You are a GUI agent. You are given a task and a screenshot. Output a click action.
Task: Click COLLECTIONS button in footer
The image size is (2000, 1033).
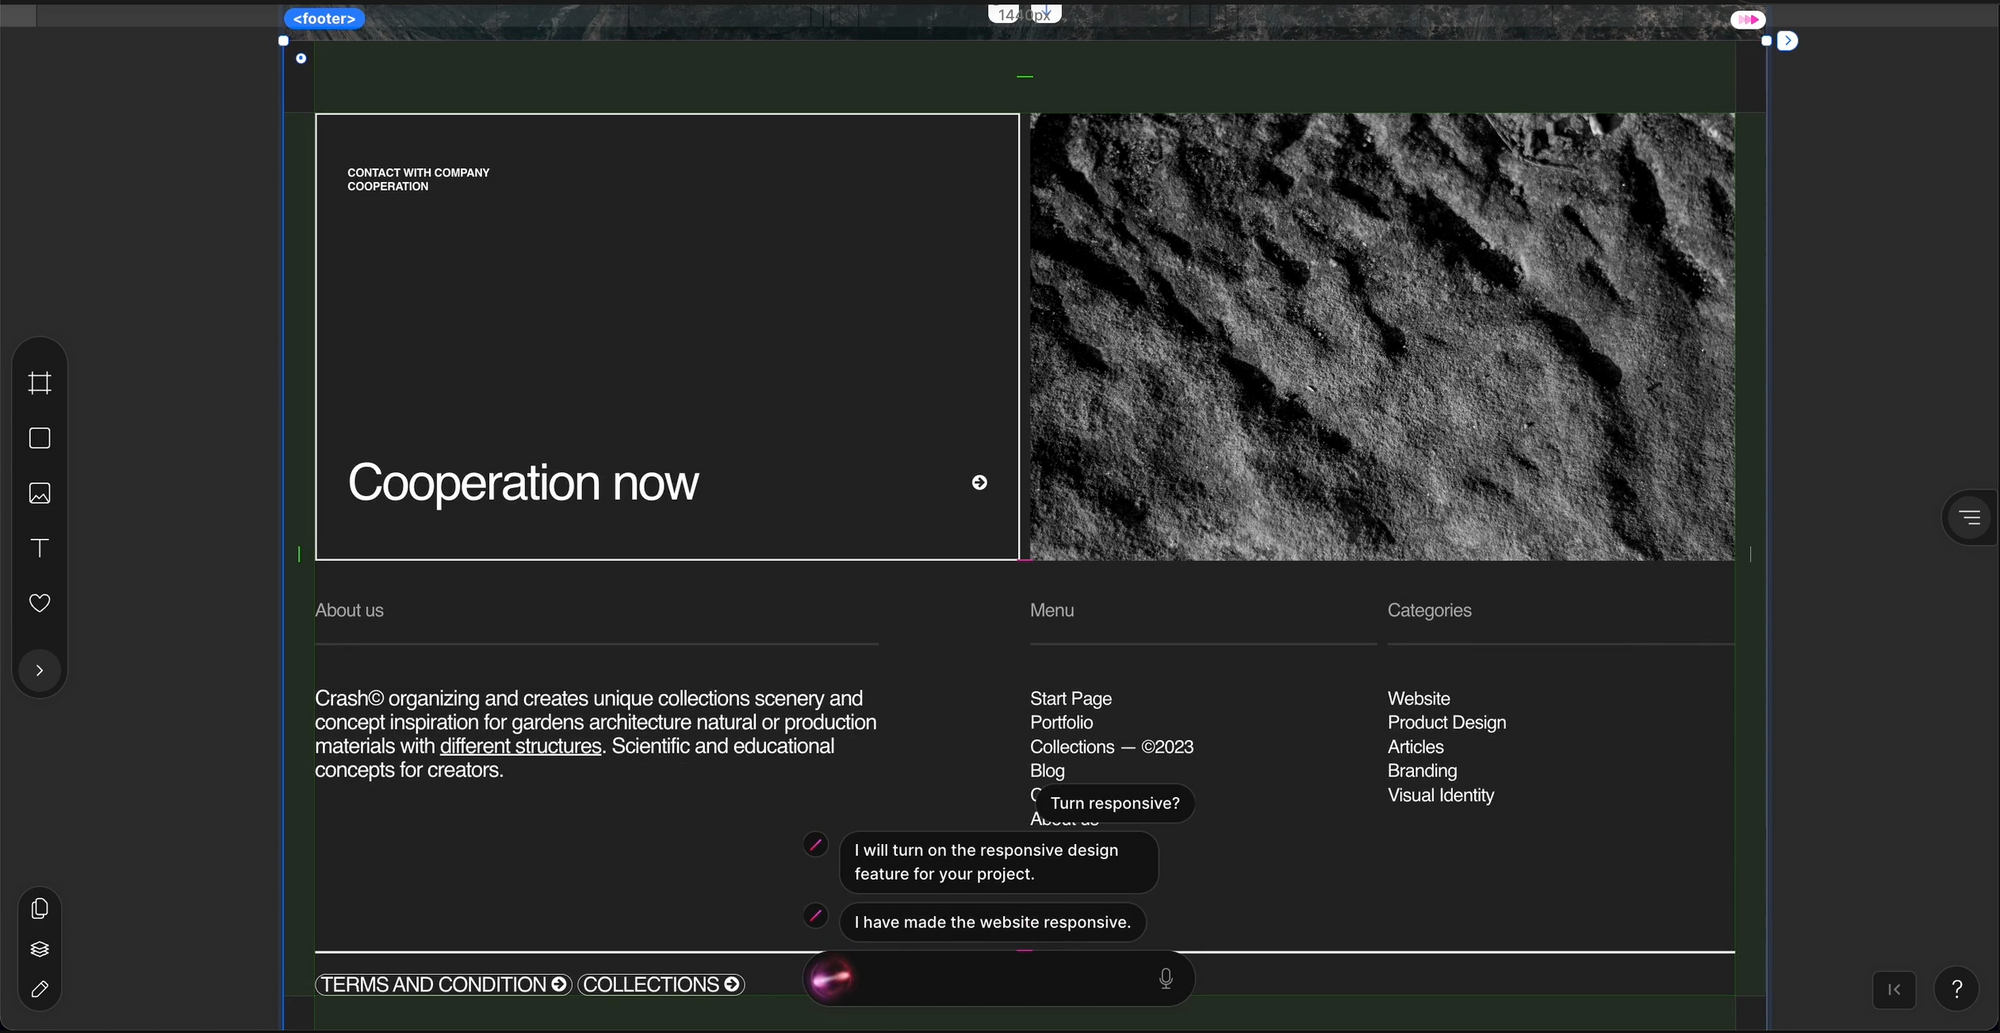661,985
